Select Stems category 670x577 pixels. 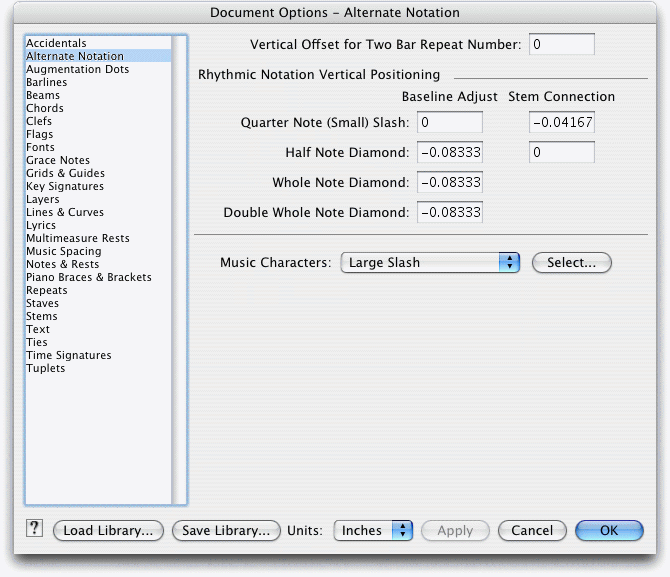98,316
